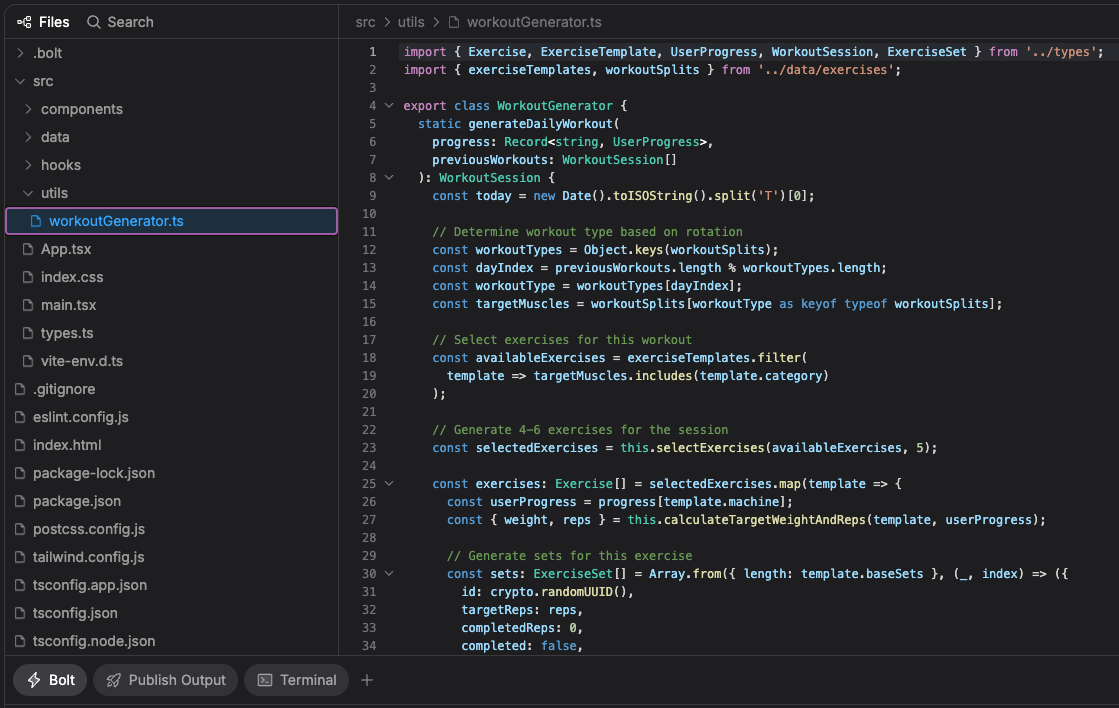Click the plus icon to add a new tab

click(367, 680)
